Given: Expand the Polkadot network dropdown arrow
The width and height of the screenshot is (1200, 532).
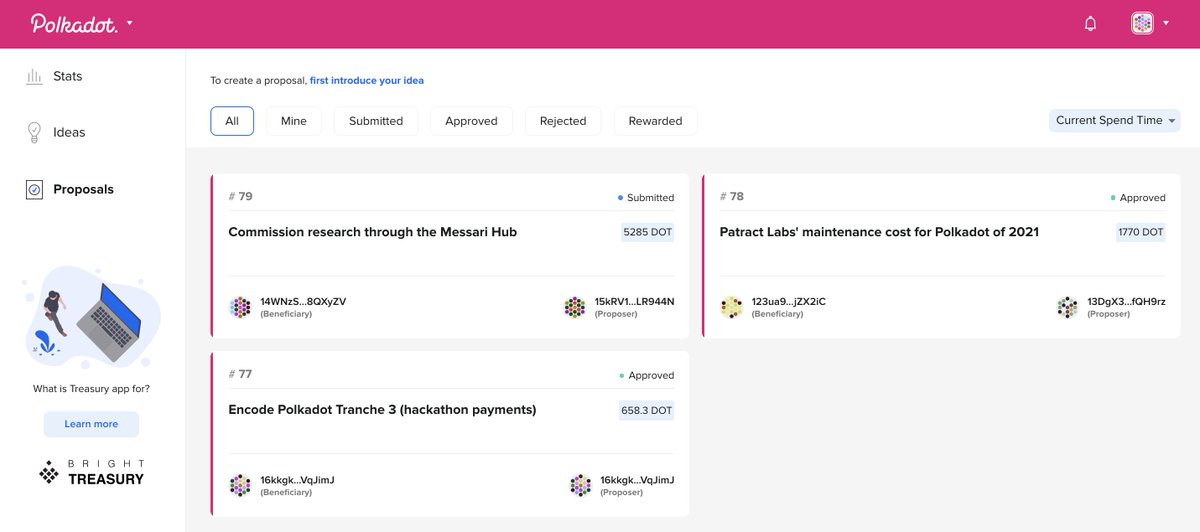Looking at the screenshot, I should pos(130,23).
